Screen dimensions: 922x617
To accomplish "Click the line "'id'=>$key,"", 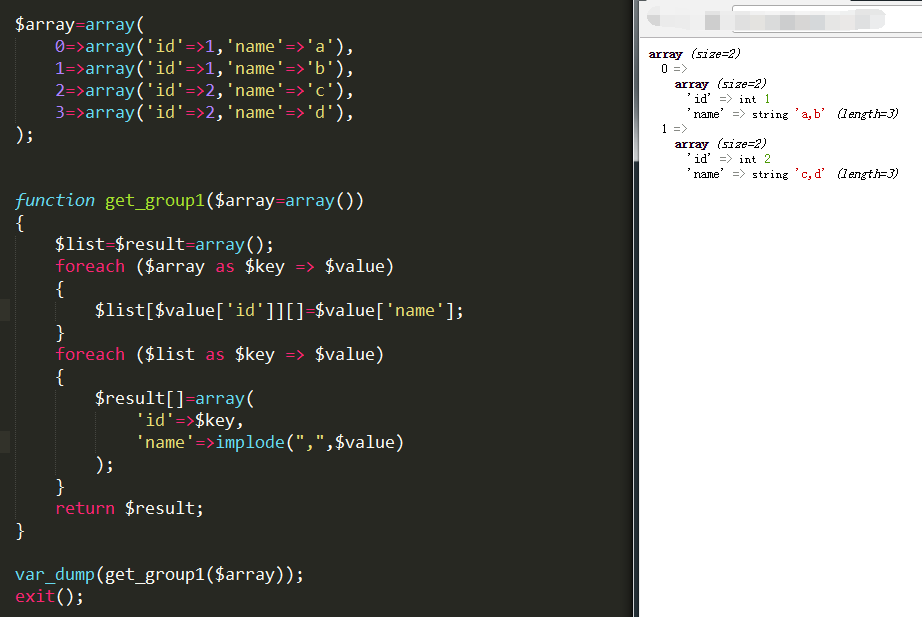I will [189, 421].
